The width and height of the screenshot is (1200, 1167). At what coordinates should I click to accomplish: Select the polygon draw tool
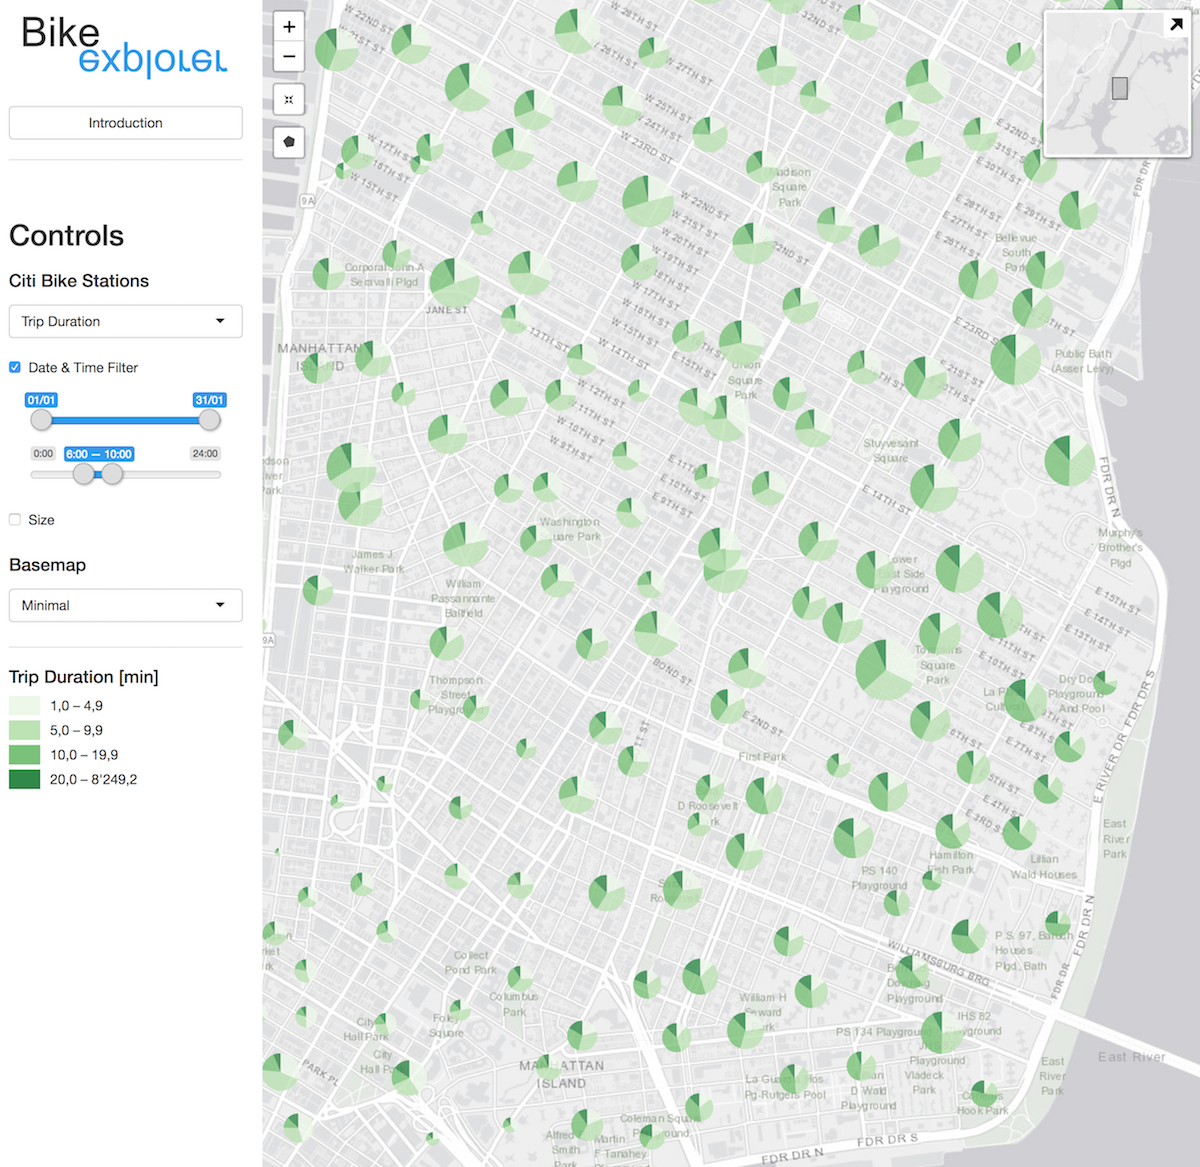pyautogui.click(x=289, y=142)
